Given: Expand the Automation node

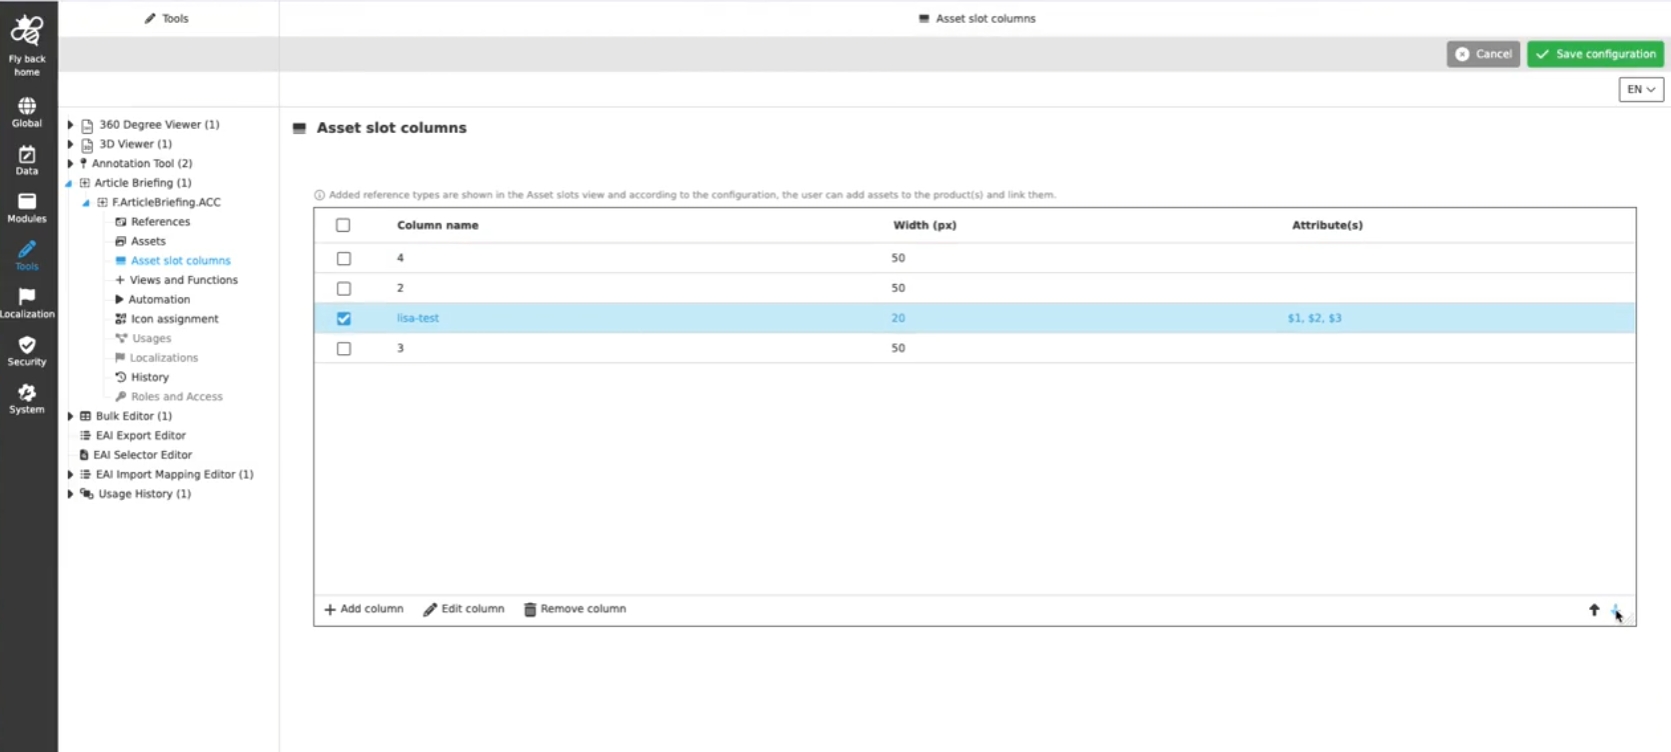Looking at the screenshot, I should point(119,299).
